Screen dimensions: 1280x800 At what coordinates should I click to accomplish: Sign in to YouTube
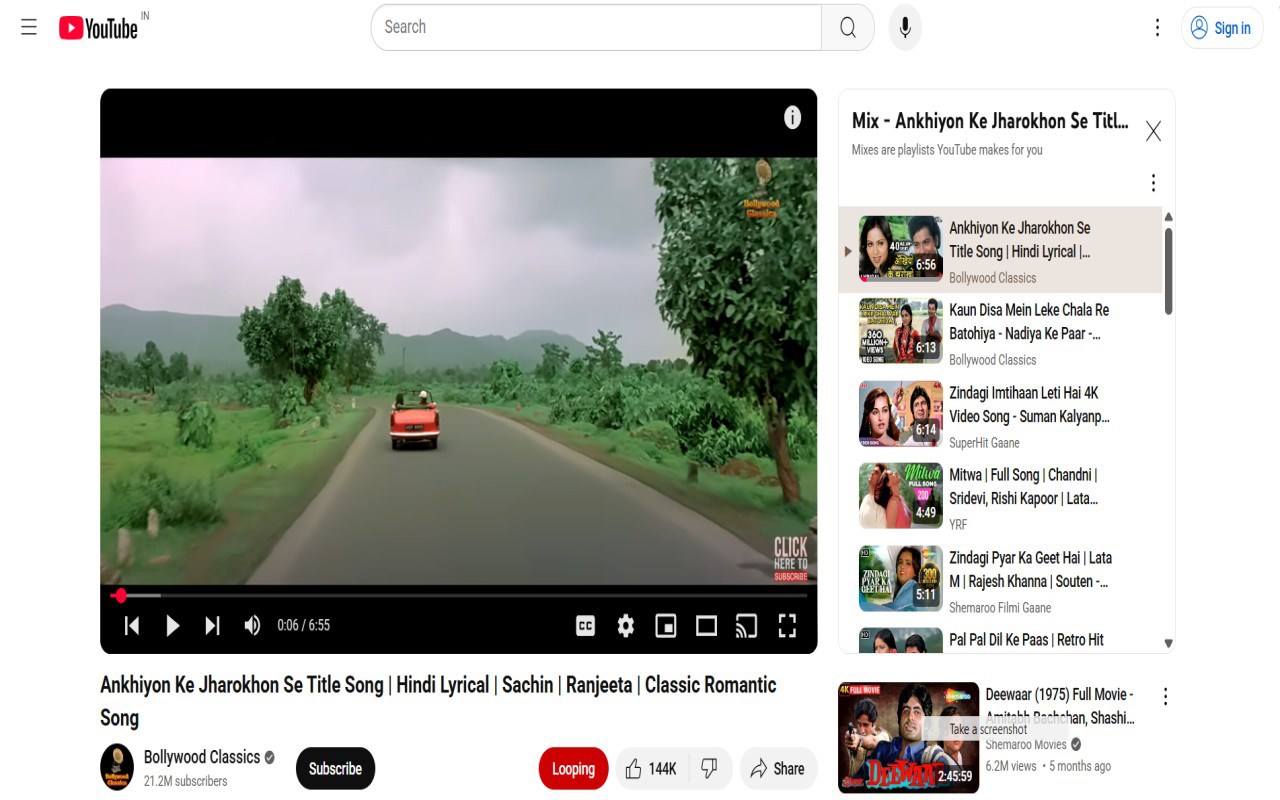click(1222, 28)
